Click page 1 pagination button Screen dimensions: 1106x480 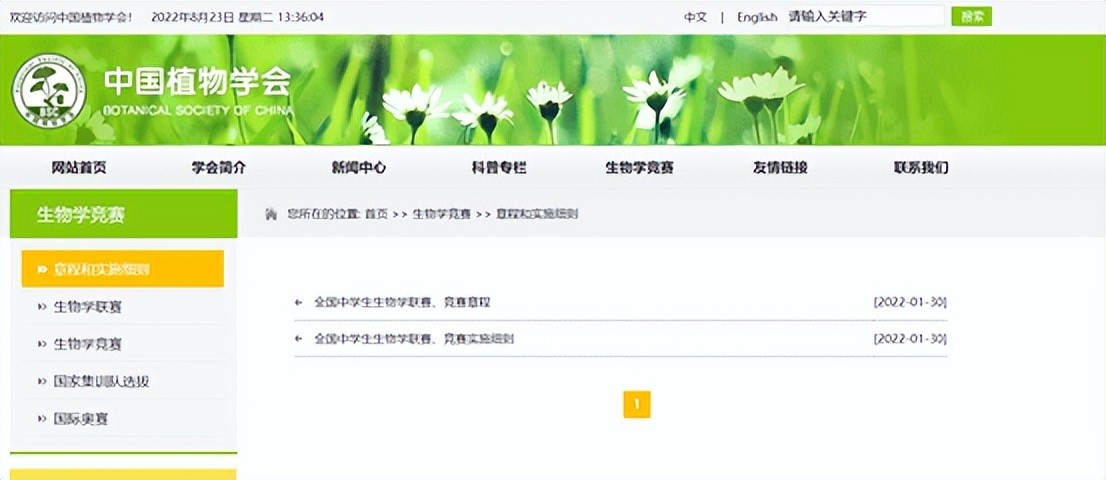(x=636, y=404)
